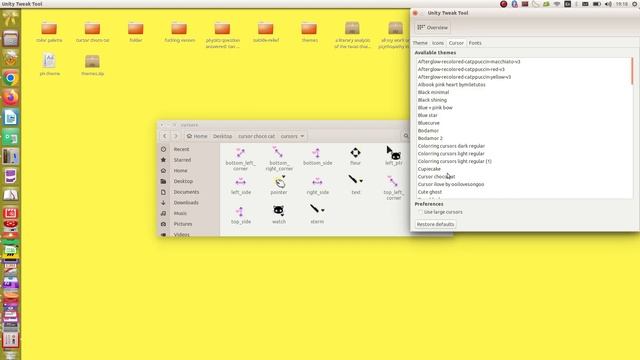The width and height of the screenshot is (640, 360).
Task: Select Afterglow-recolored-catppuccin-red-v3 theme
Action: click(x=524, y=69)
